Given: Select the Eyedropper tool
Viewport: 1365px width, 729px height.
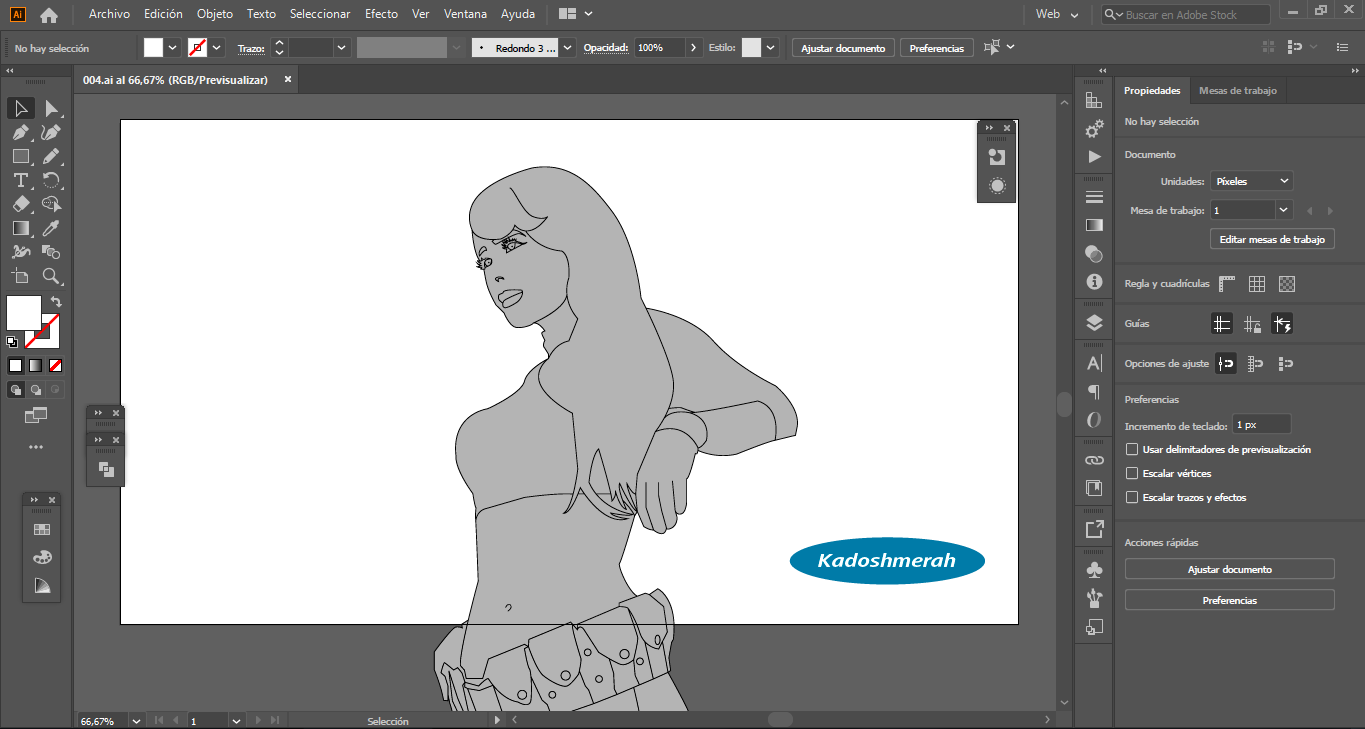Looking at the screenshot, I should [51, 228].
